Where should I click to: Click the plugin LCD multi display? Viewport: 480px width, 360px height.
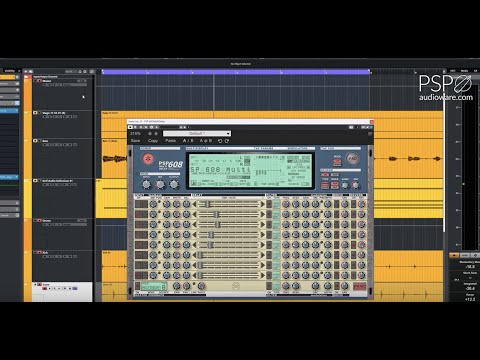(250, 171)
